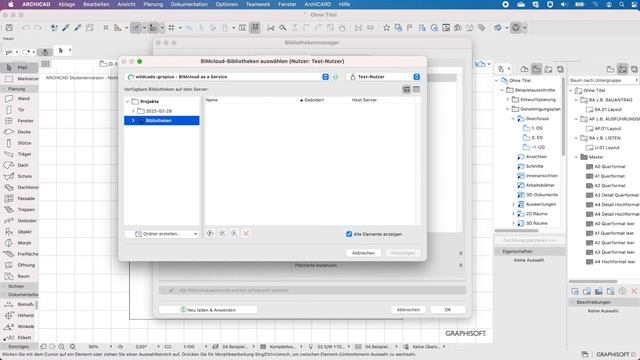
Task: Select the Treppe stair tool
Action: (x=19, y=209)
